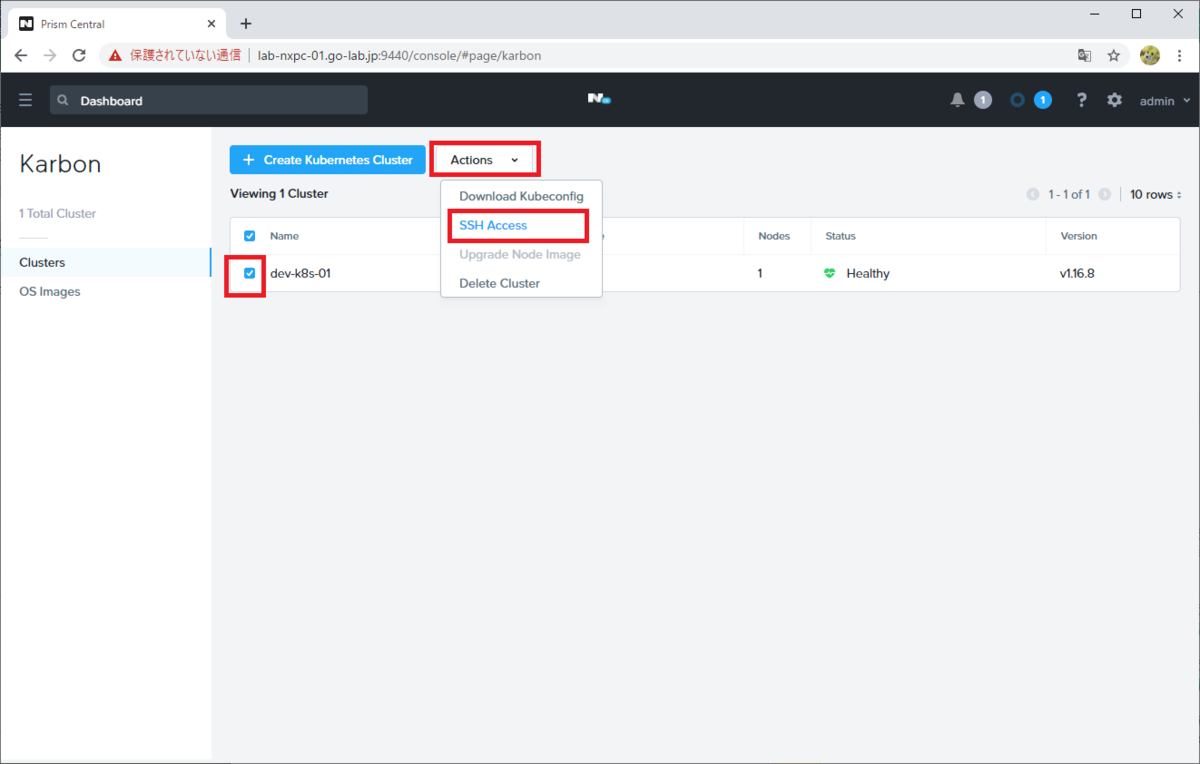Select Delete Cluster from Actions menu

click(x=521, y=283)
